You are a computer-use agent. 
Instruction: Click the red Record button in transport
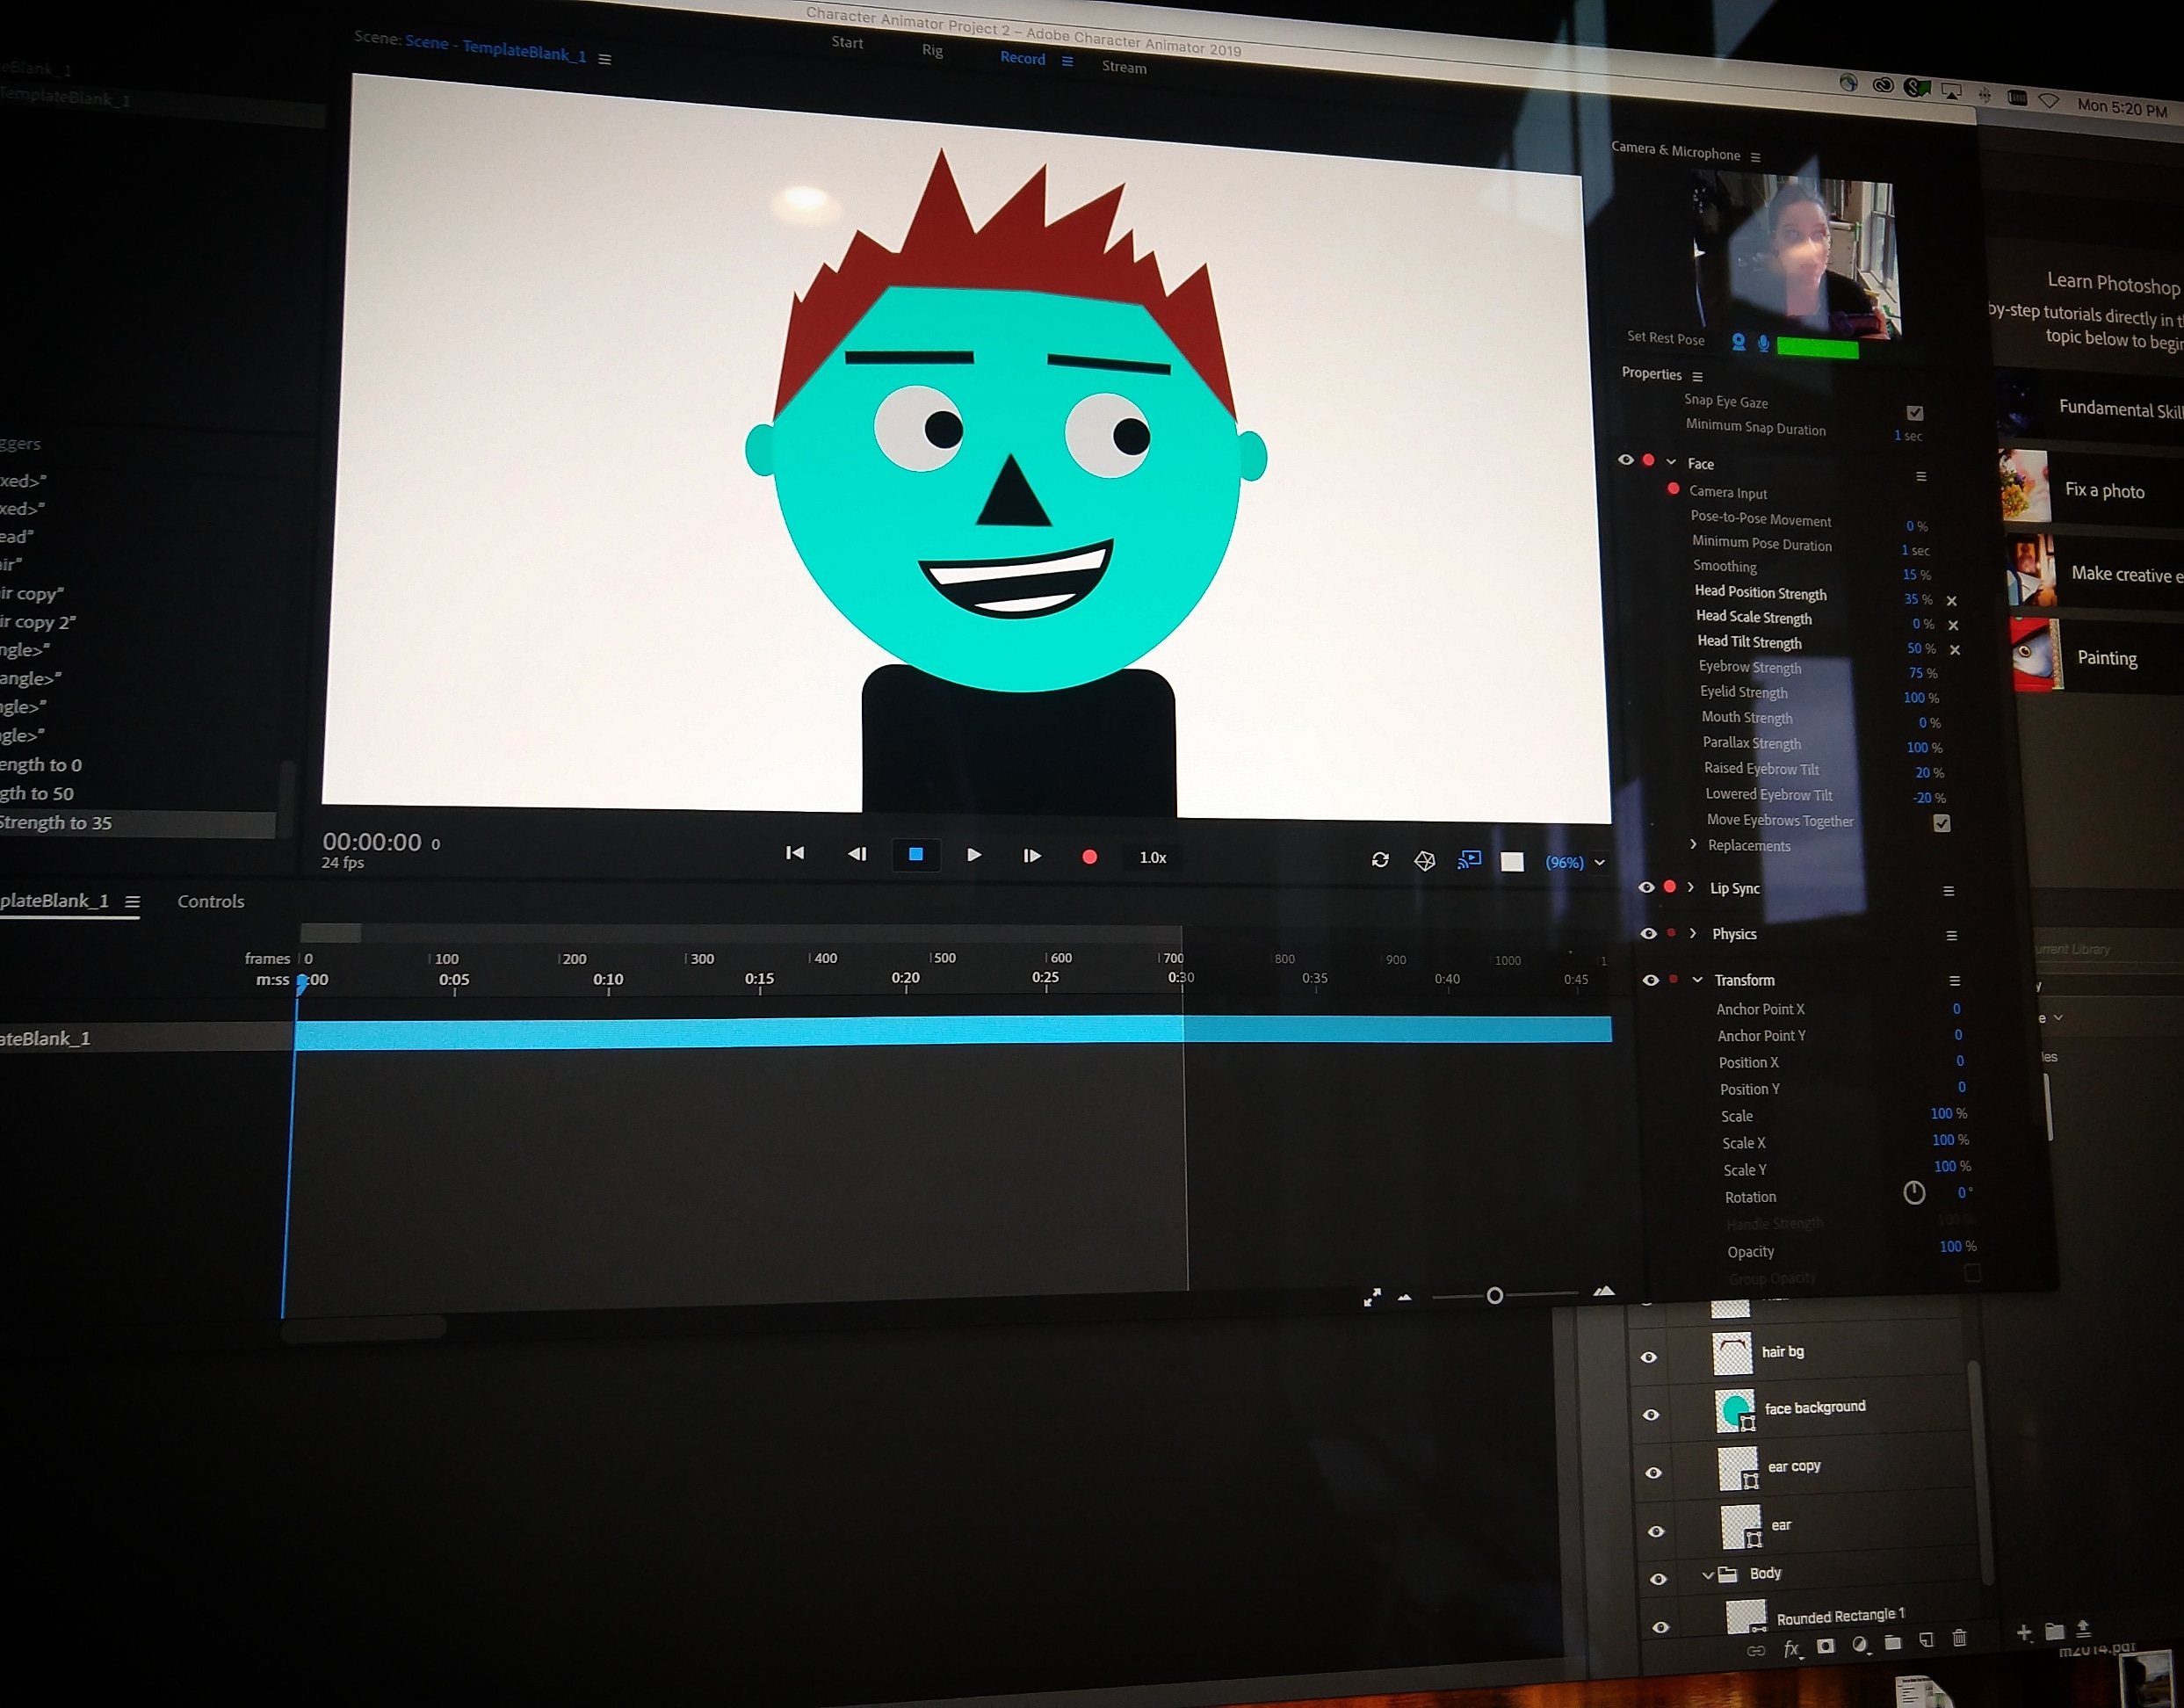1090,857
